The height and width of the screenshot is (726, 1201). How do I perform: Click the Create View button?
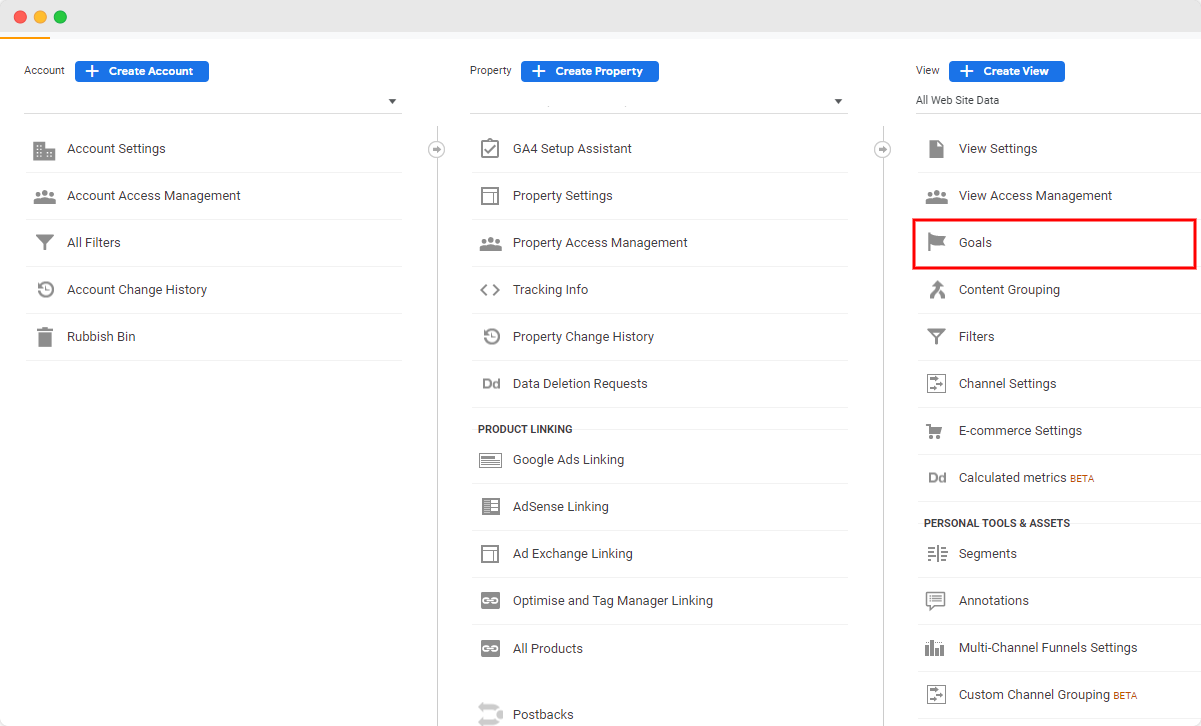click(x=1006, y=70)
